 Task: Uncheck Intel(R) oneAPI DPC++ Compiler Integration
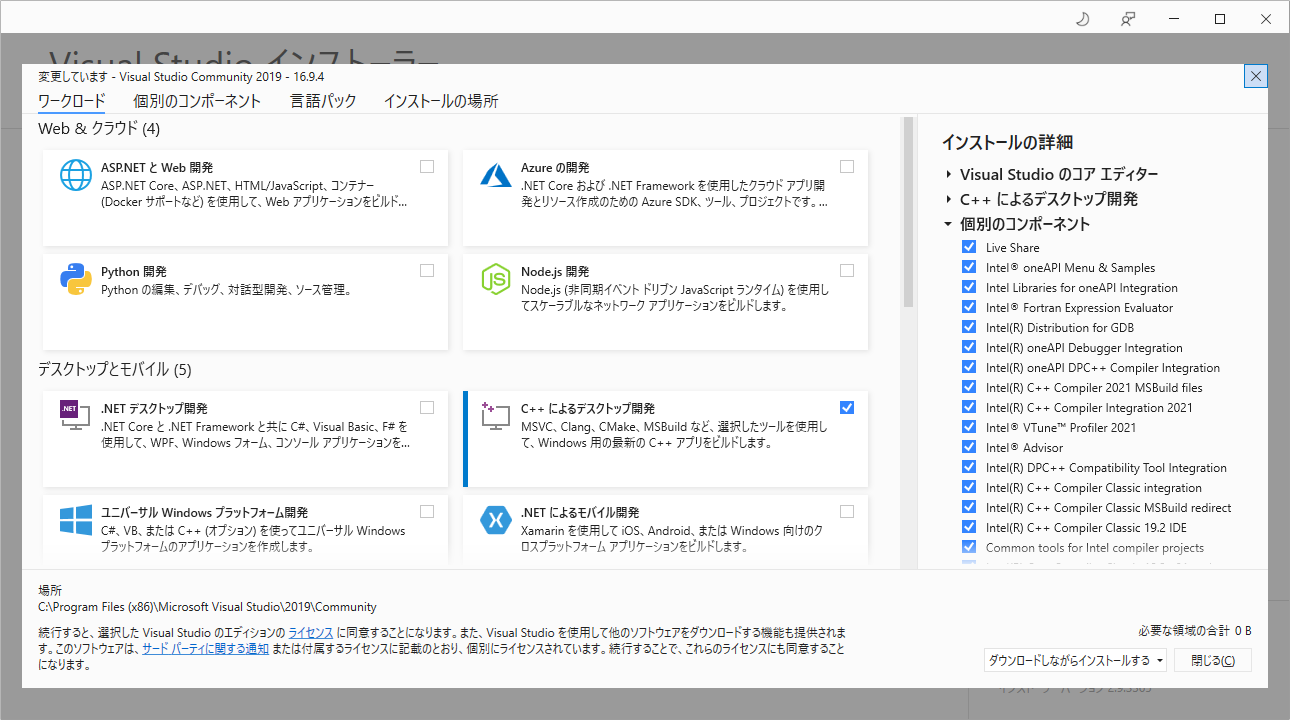968,367
